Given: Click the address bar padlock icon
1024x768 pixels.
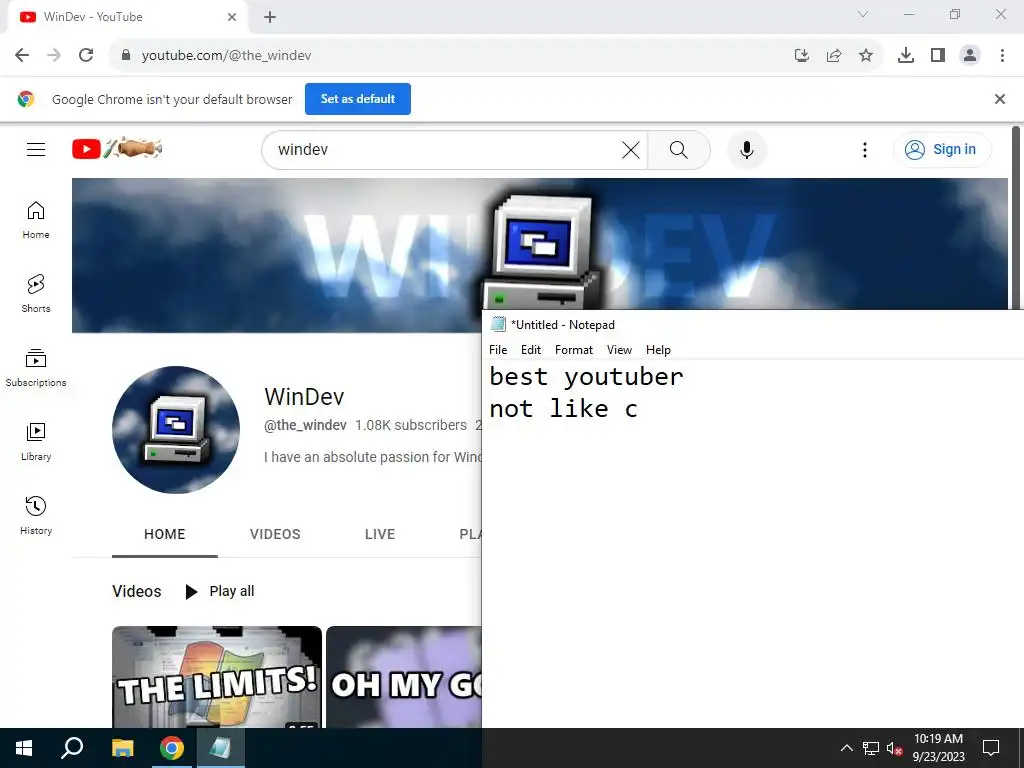Looking at the screenshot, I should (126, 56).
